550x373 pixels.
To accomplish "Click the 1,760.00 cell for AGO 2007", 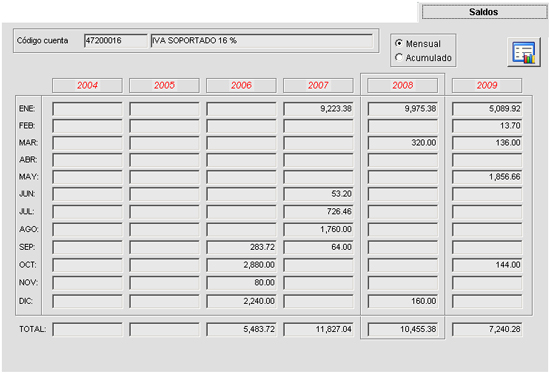I will click(318, 229).
